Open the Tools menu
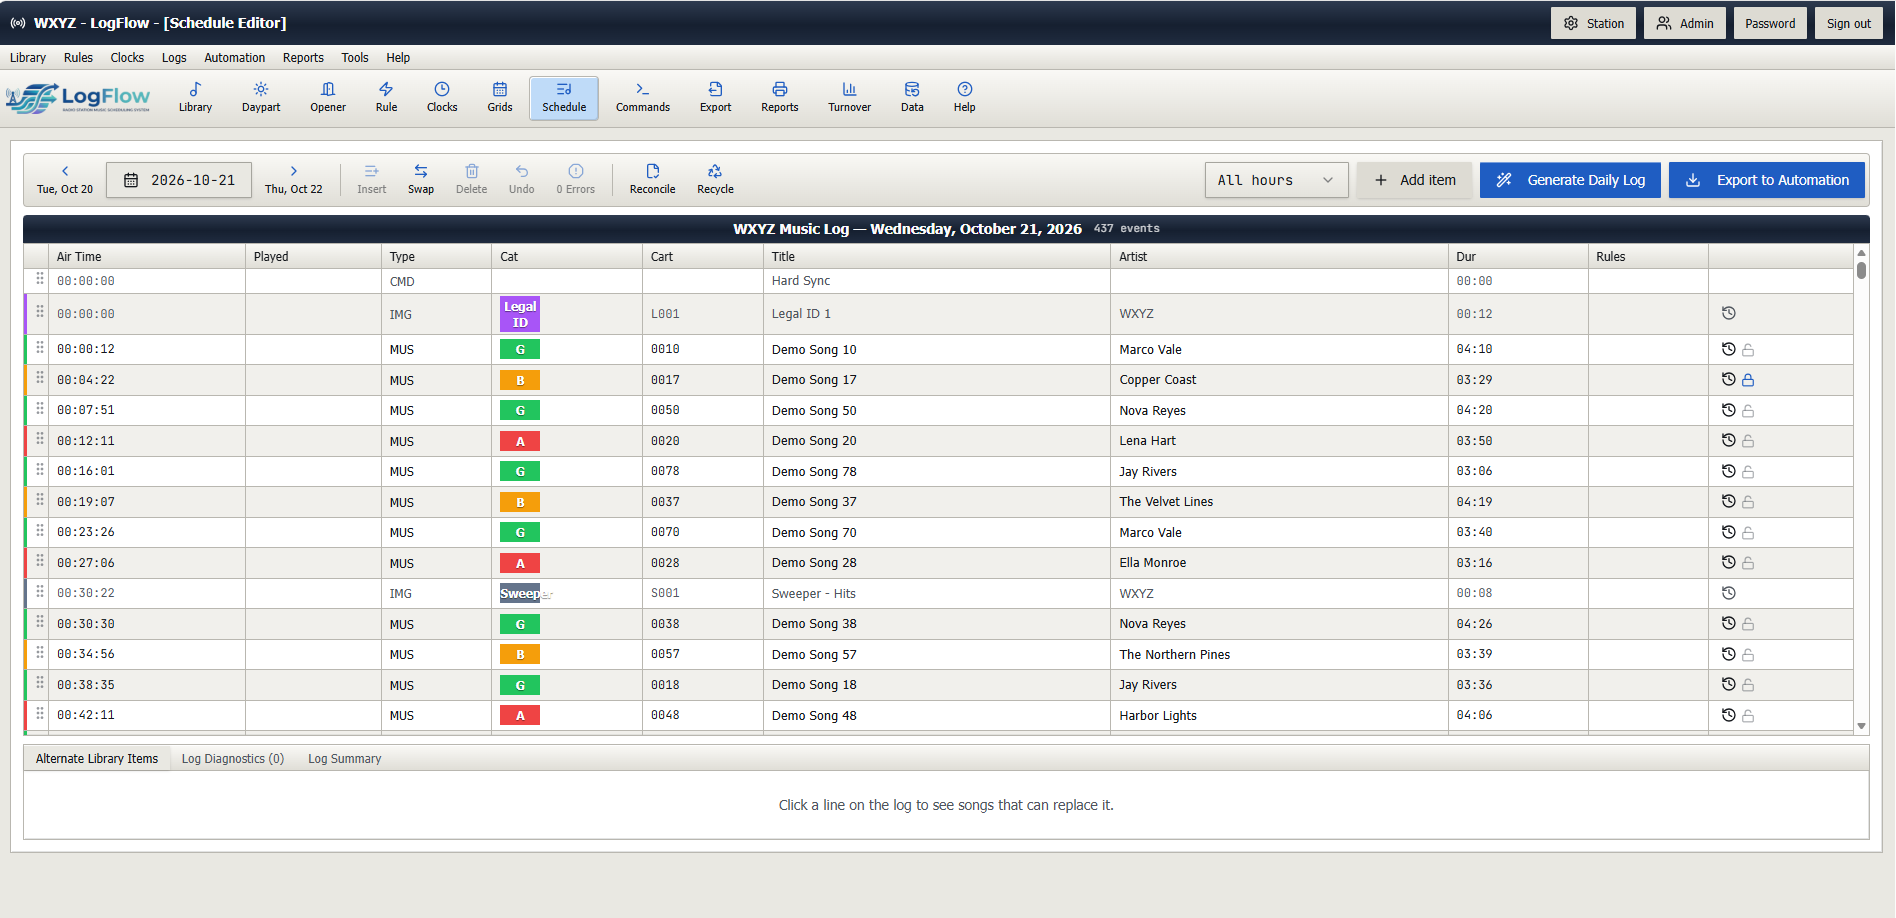Image resolution: width=1896 pixels, height=918 pixels. click(x=355, y=58)
